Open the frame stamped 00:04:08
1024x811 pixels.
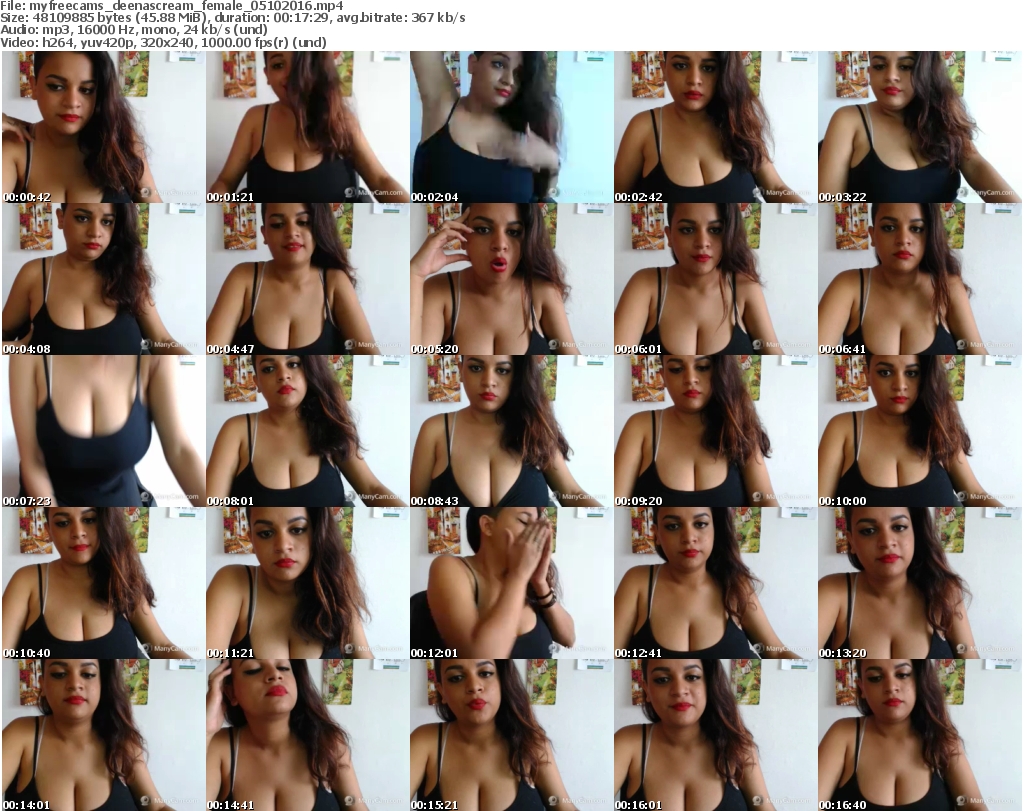(103, 279)
